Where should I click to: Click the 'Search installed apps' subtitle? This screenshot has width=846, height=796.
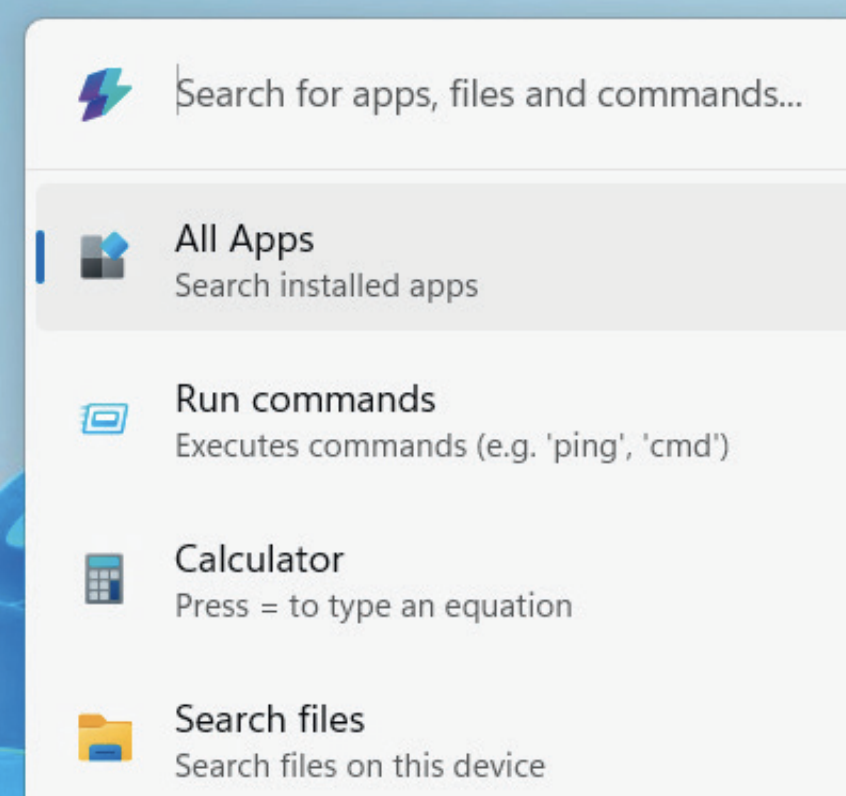326,287
